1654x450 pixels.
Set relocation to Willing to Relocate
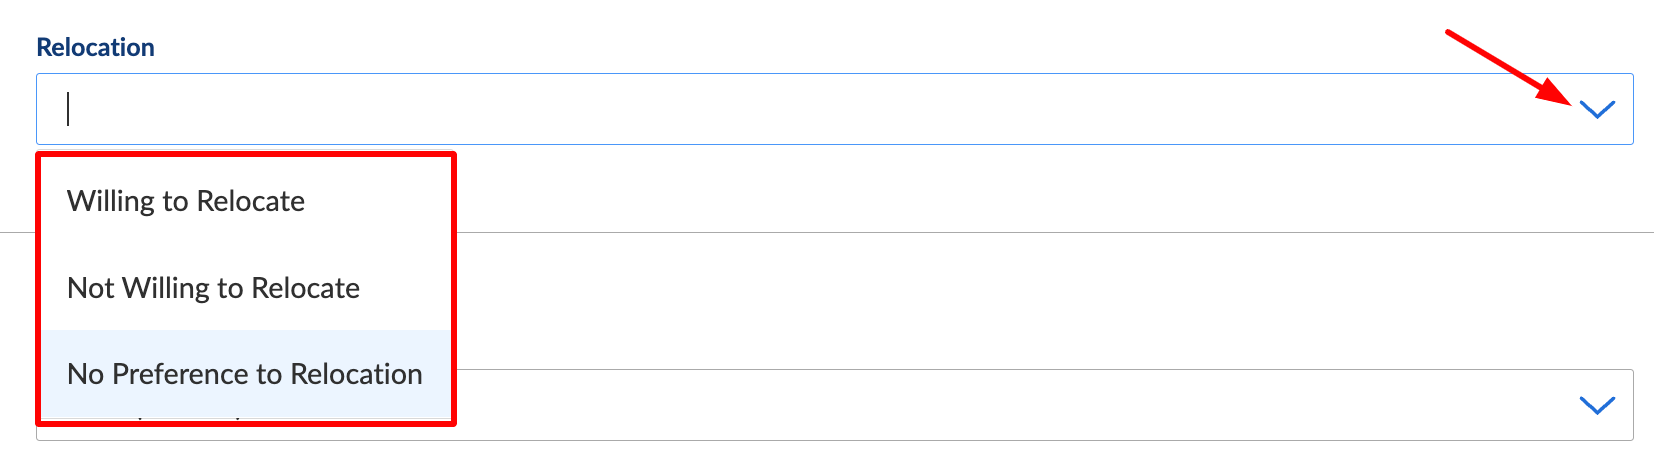186,201
